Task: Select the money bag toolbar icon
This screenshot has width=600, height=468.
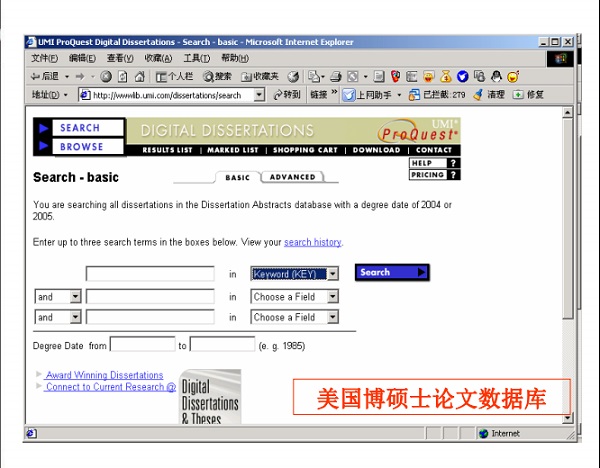Action: (445, 77)
